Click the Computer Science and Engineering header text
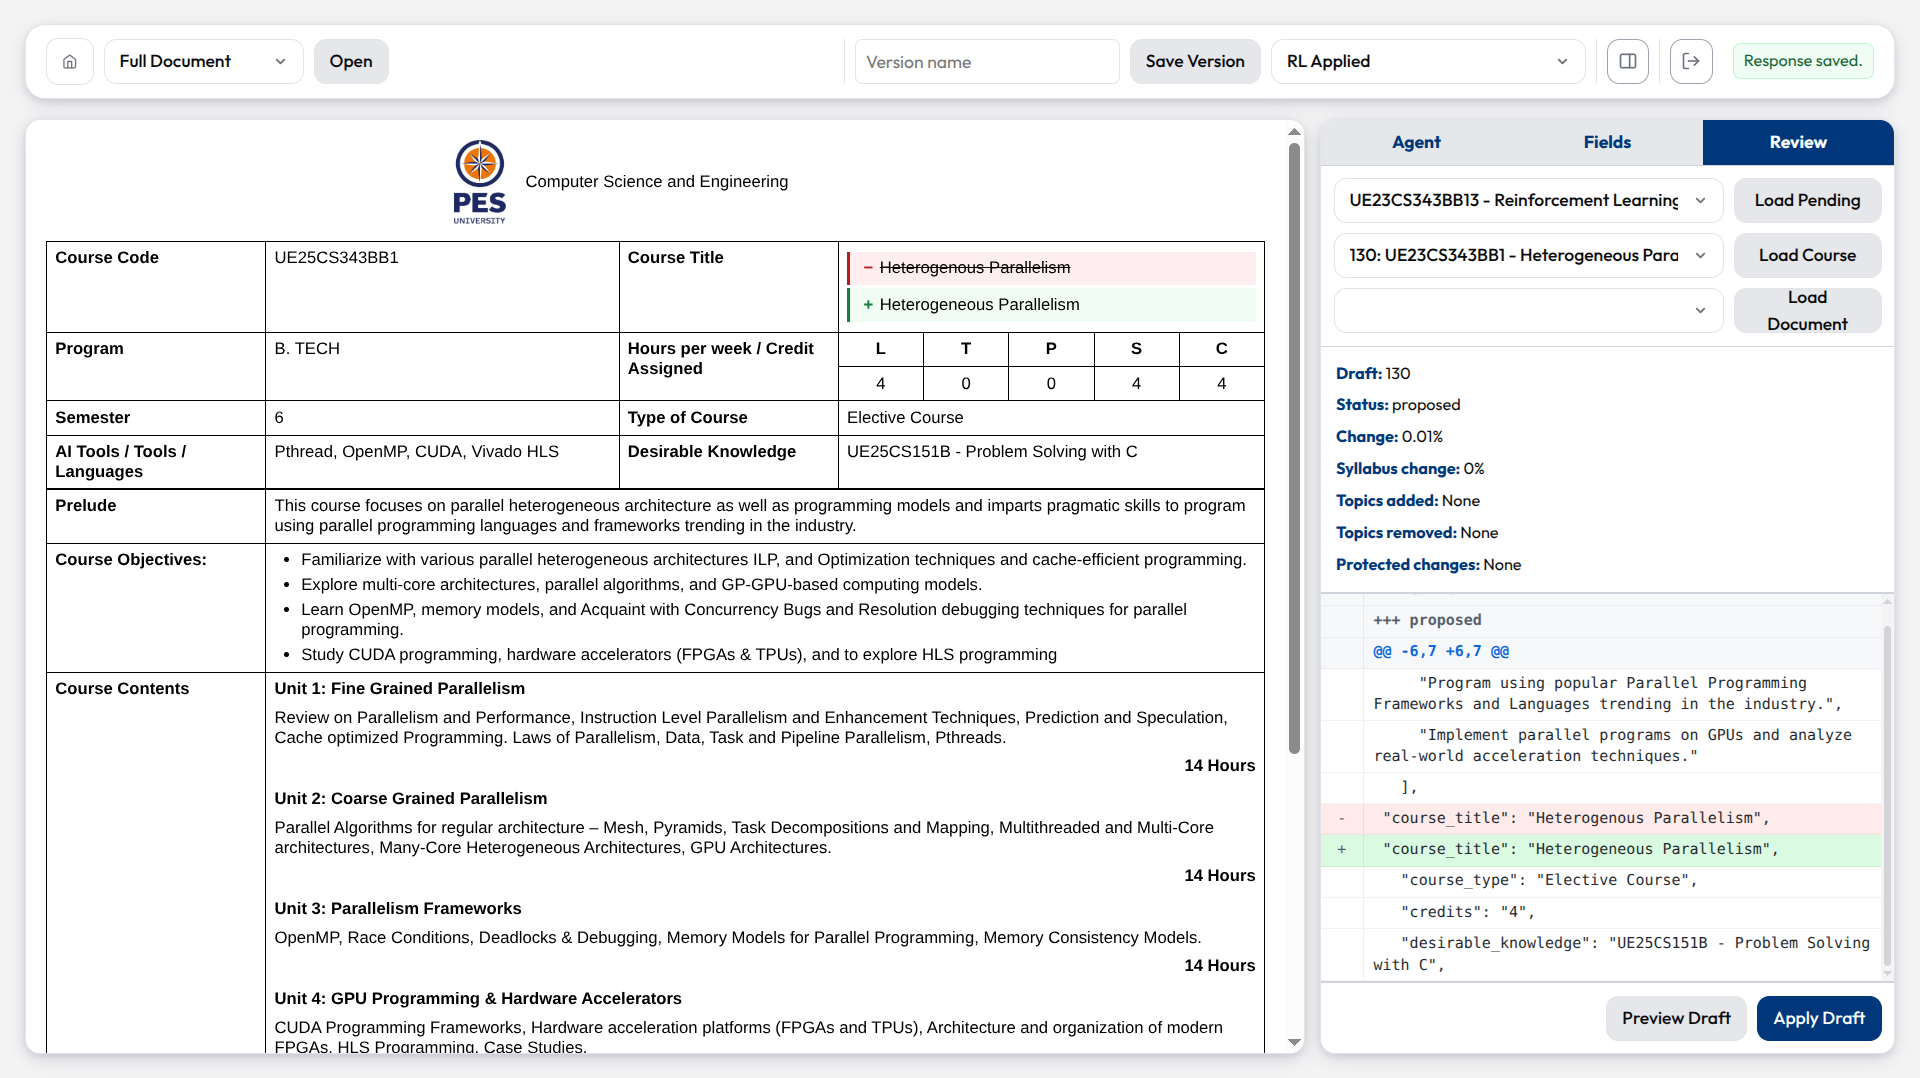The image size is (1920, 1078). point(656,182)
